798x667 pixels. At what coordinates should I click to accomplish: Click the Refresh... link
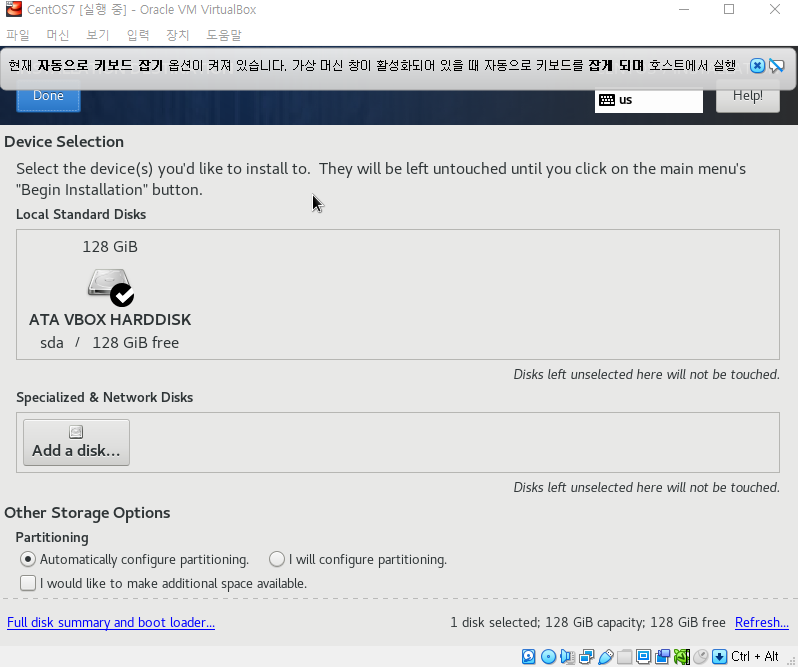pos(762,622)
